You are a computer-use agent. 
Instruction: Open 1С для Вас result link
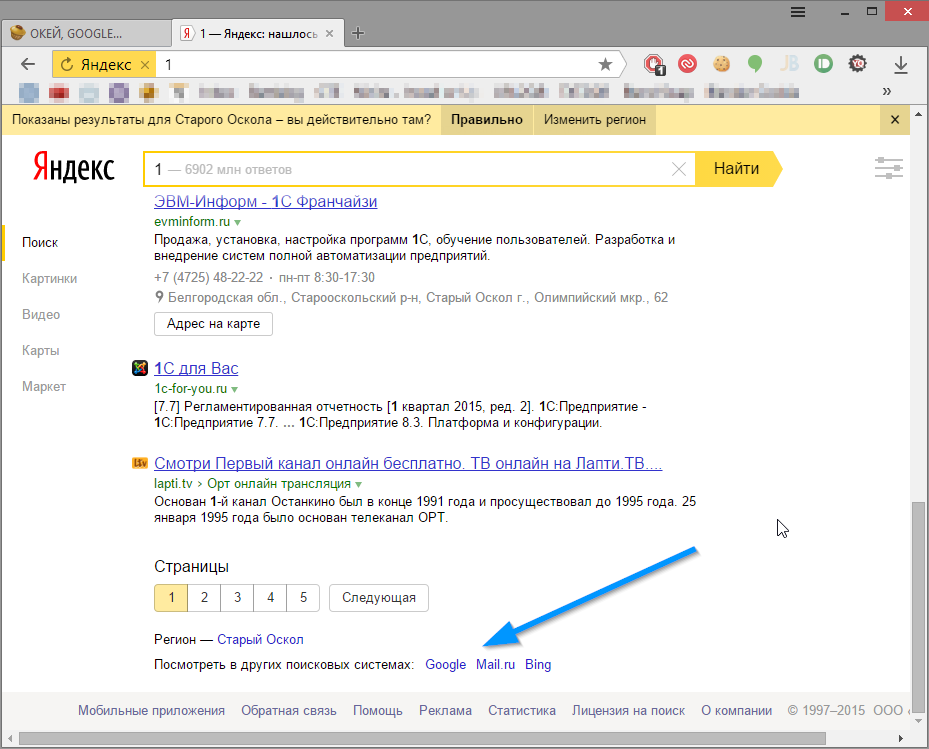pos(196,368)
